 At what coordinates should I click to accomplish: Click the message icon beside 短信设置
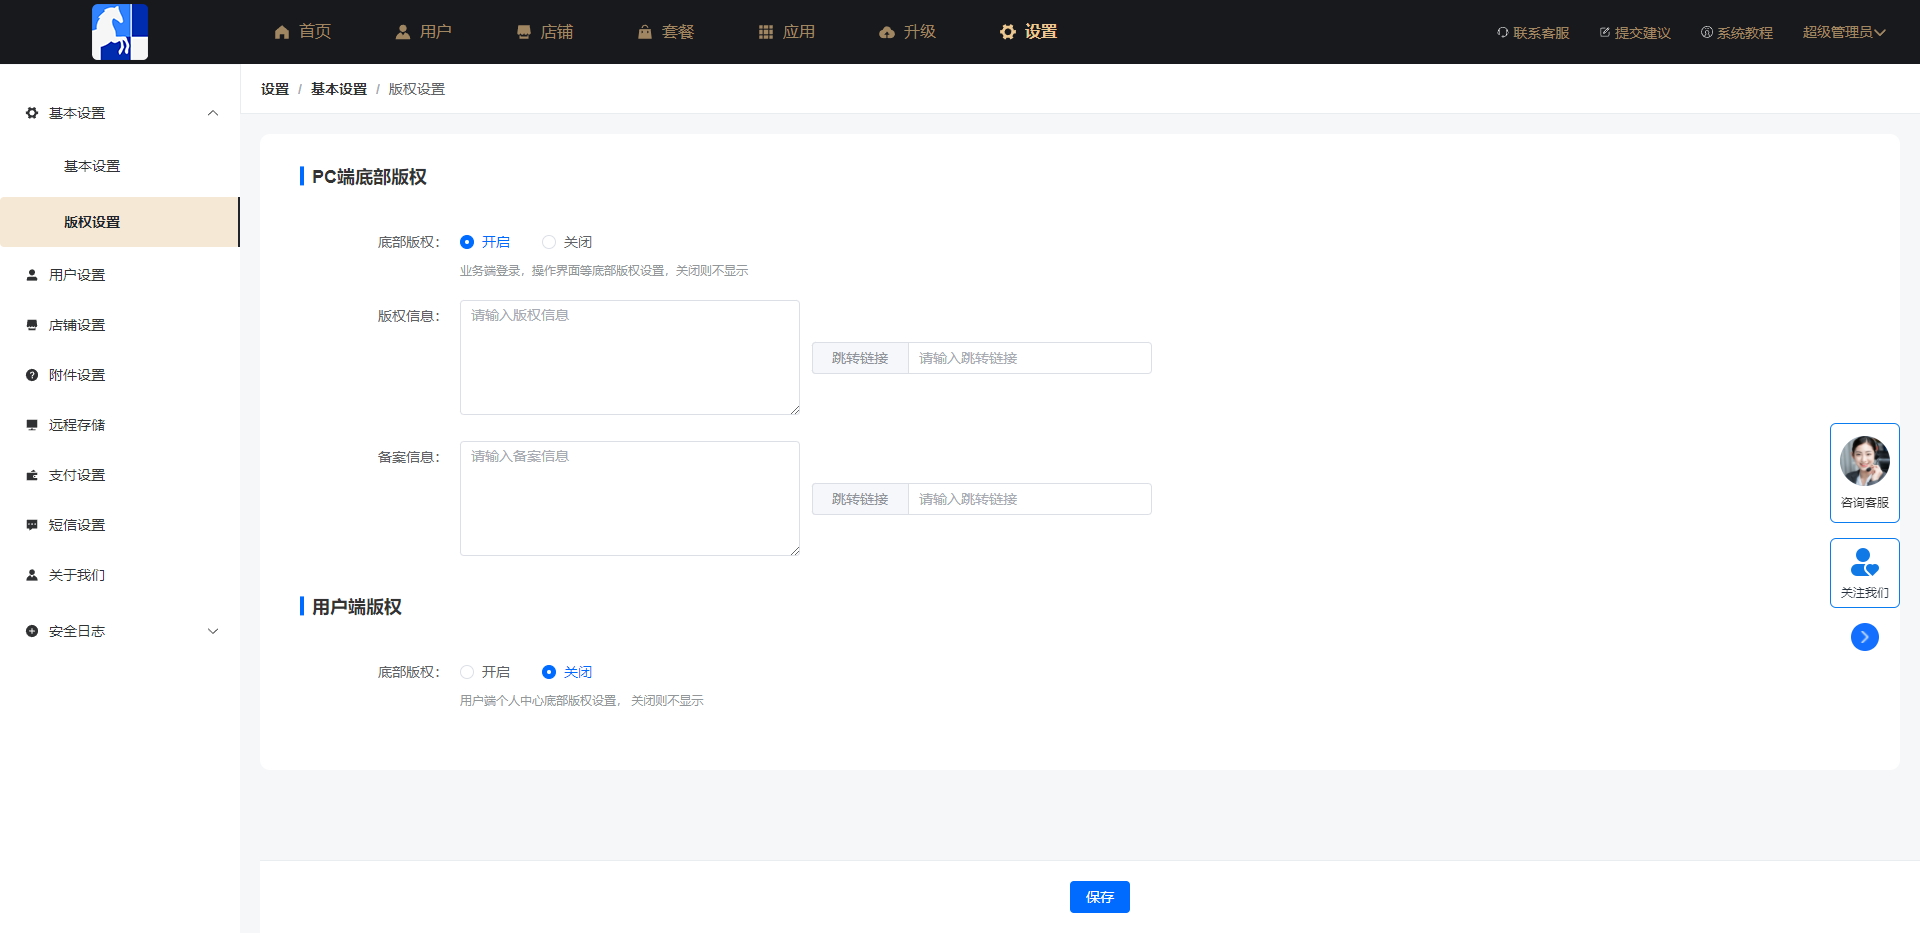click(x=32, y=525)
